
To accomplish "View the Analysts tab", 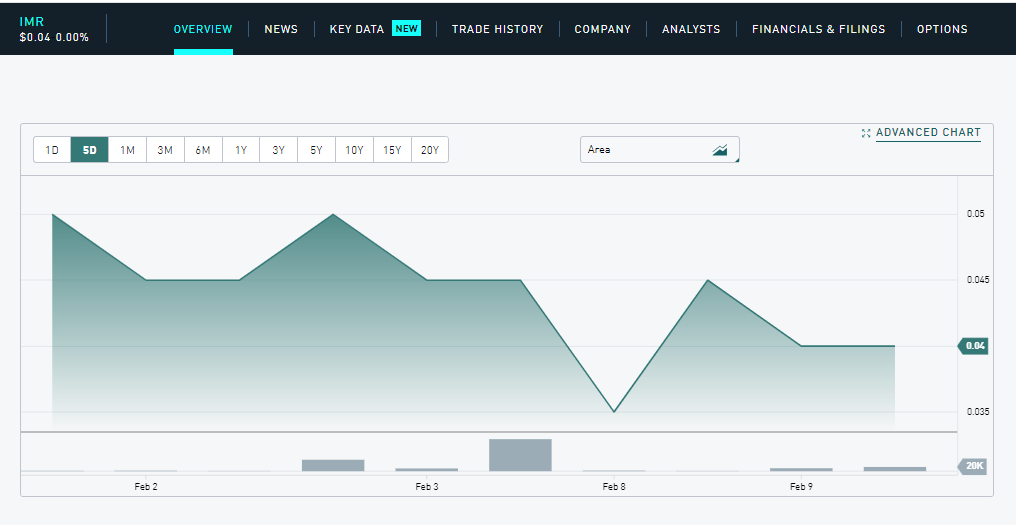I will click(x=691, y=29).
